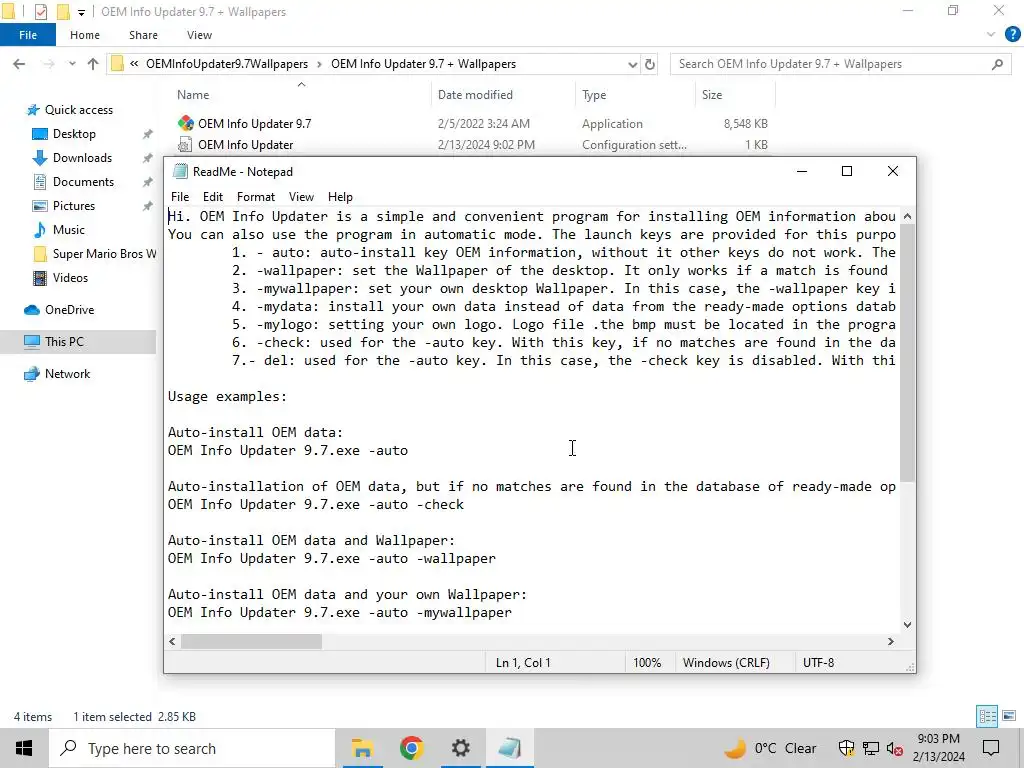Click Notepad's vertical scrollbar thumb
Screen dimensions: 1024x768
tap(907, 353)
